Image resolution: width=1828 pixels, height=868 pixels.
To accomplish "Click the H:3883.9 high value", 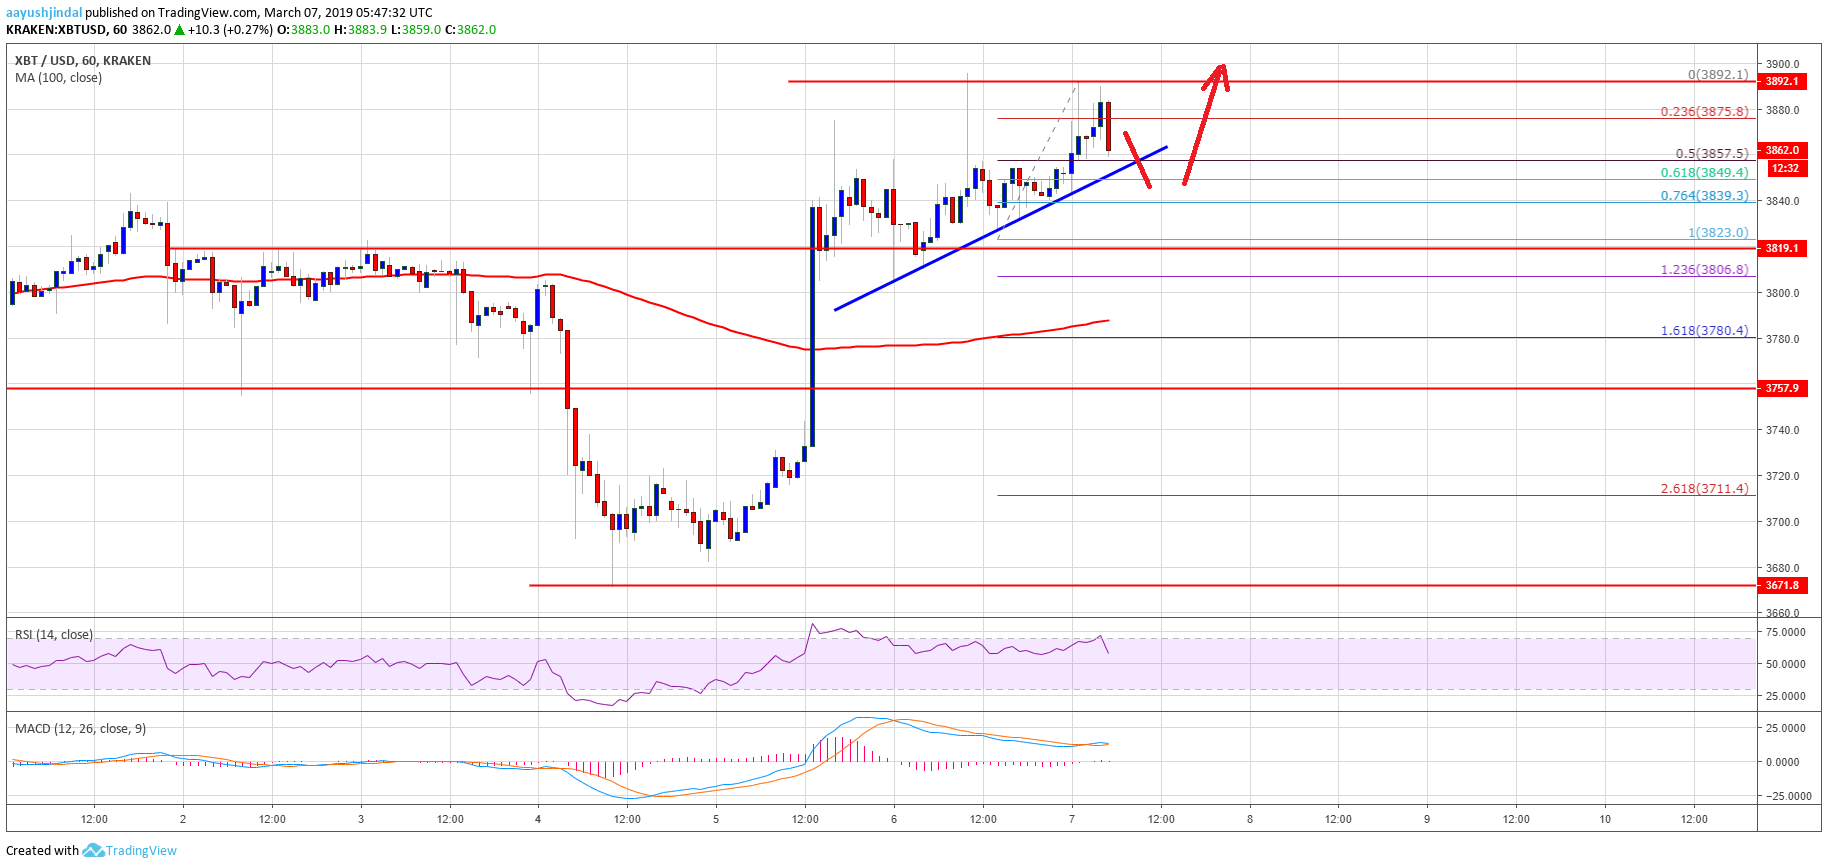I will pos(360,30).
